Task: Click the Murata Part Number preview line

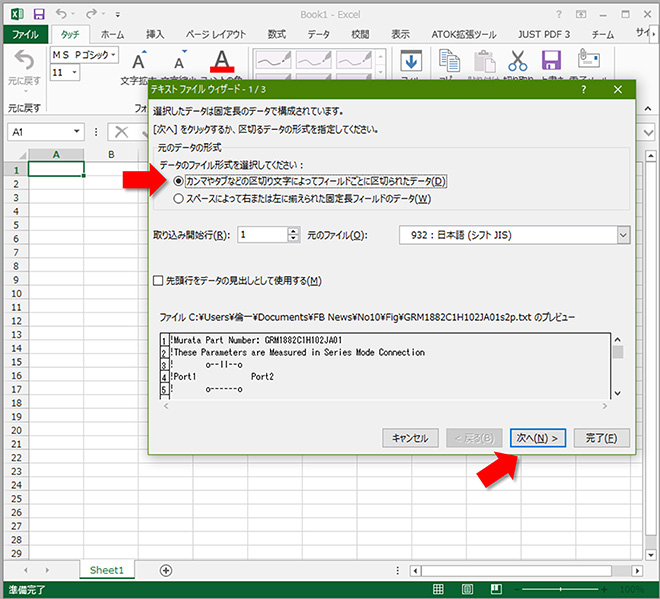Action: [x=256, y=340]
